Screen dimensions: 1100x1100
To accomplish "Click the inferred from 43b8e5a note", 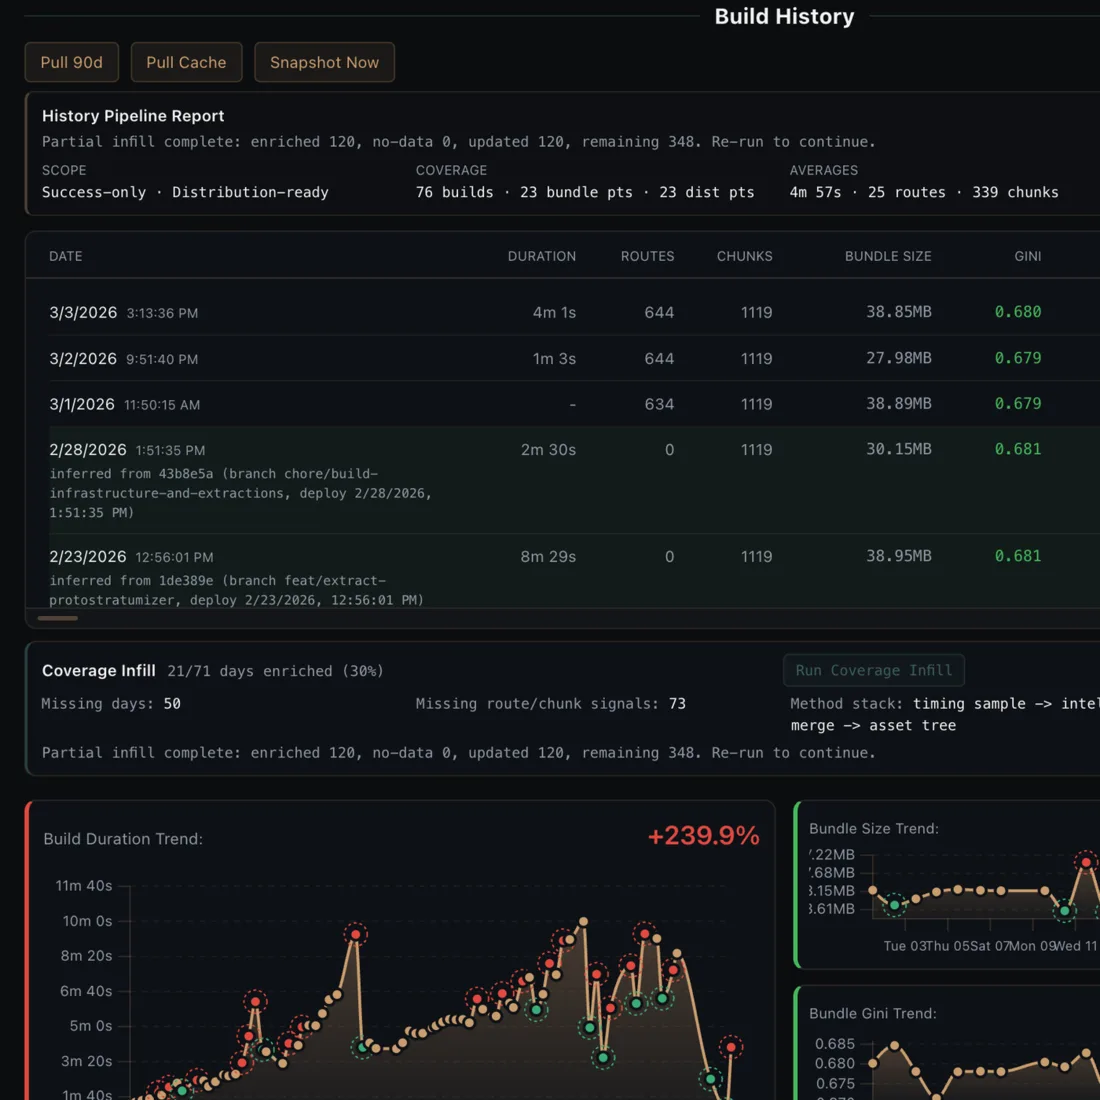I will click(x=241, y=493).
